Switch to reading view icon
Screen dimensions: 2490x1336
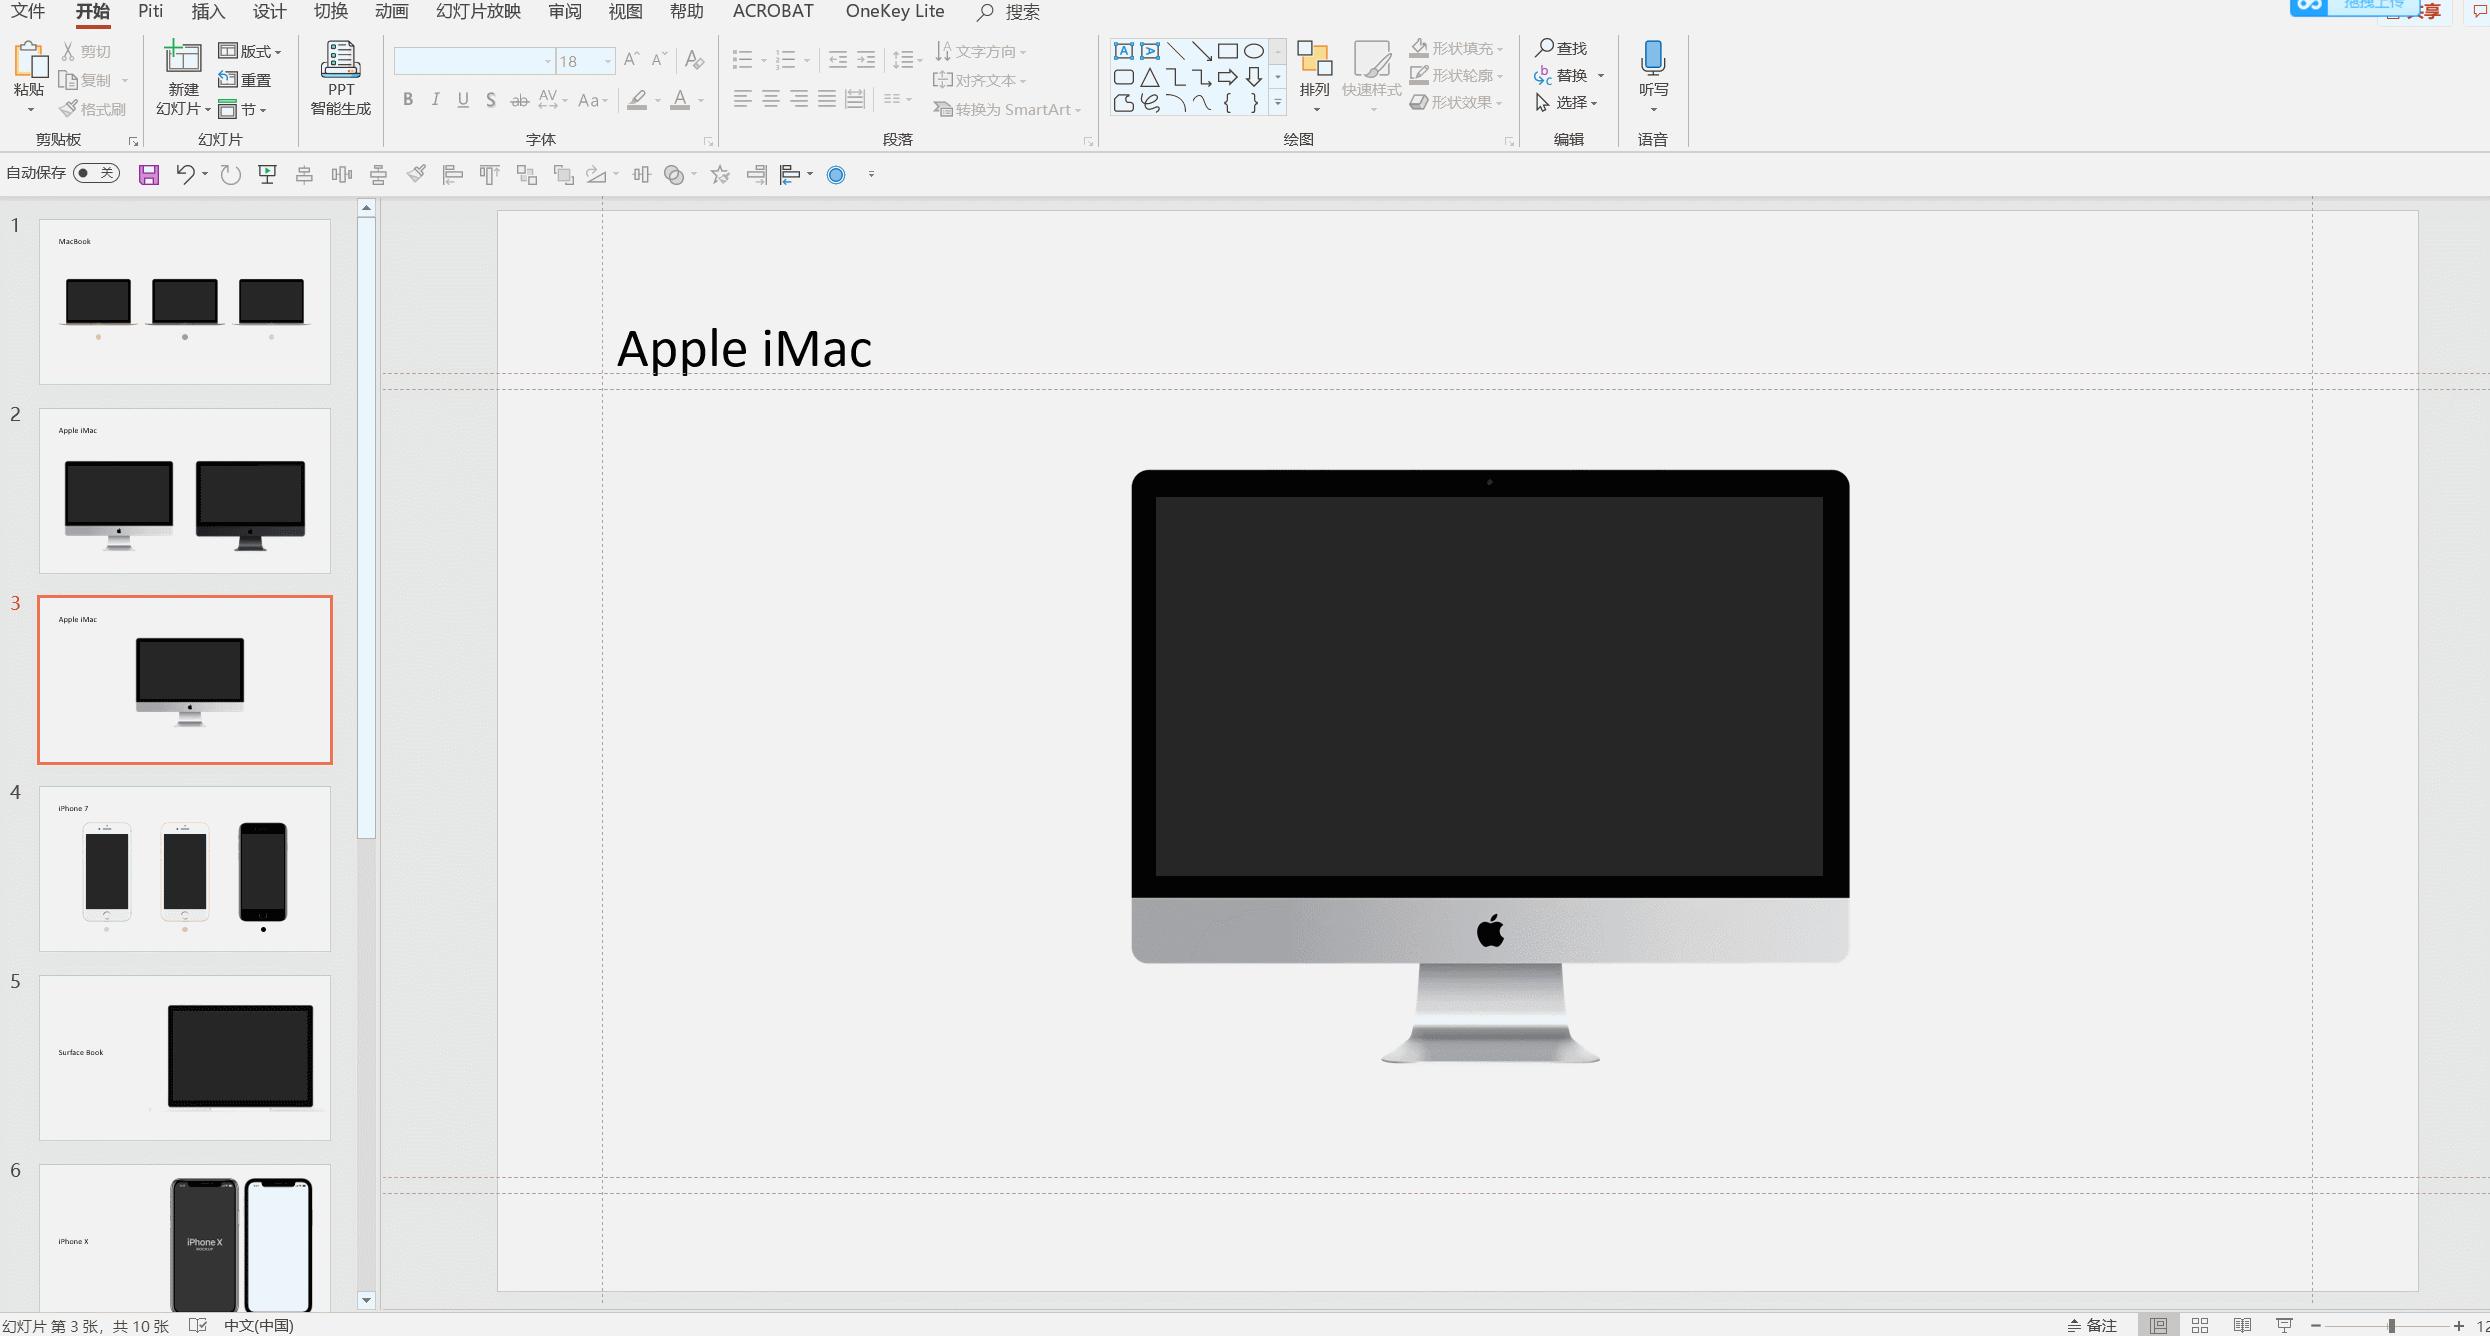(2242, 1325)
